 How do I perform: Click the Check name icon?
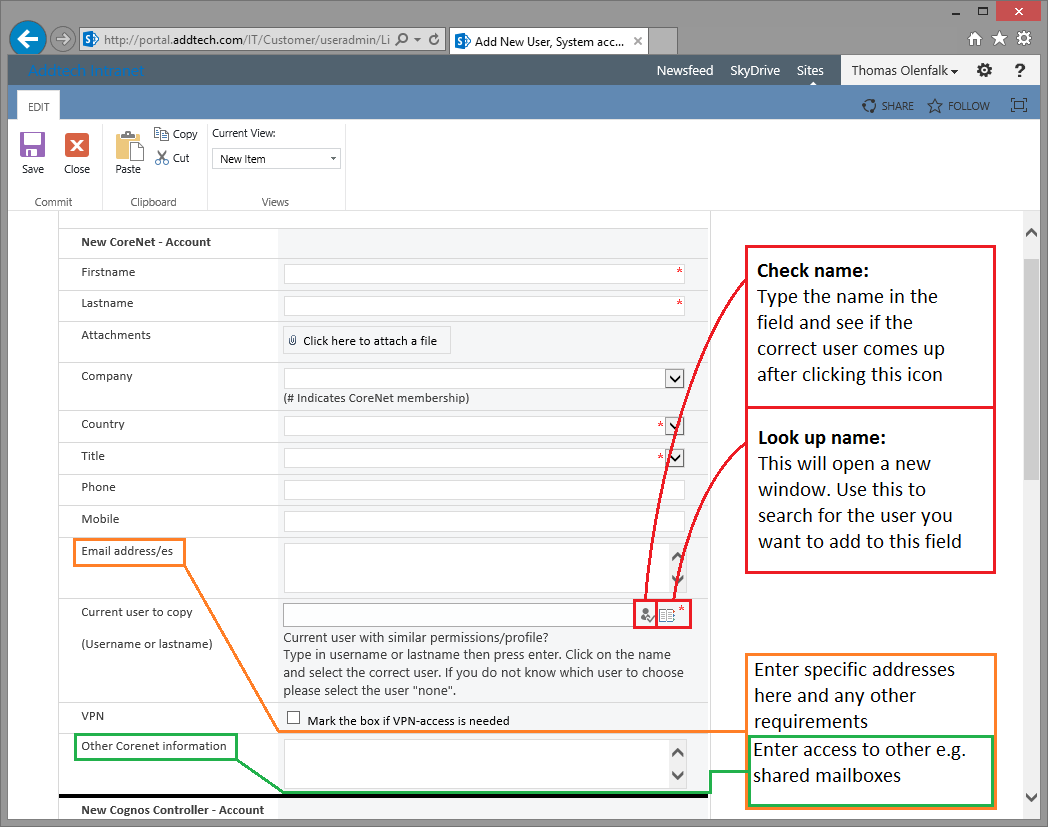[x=646, y=614]
